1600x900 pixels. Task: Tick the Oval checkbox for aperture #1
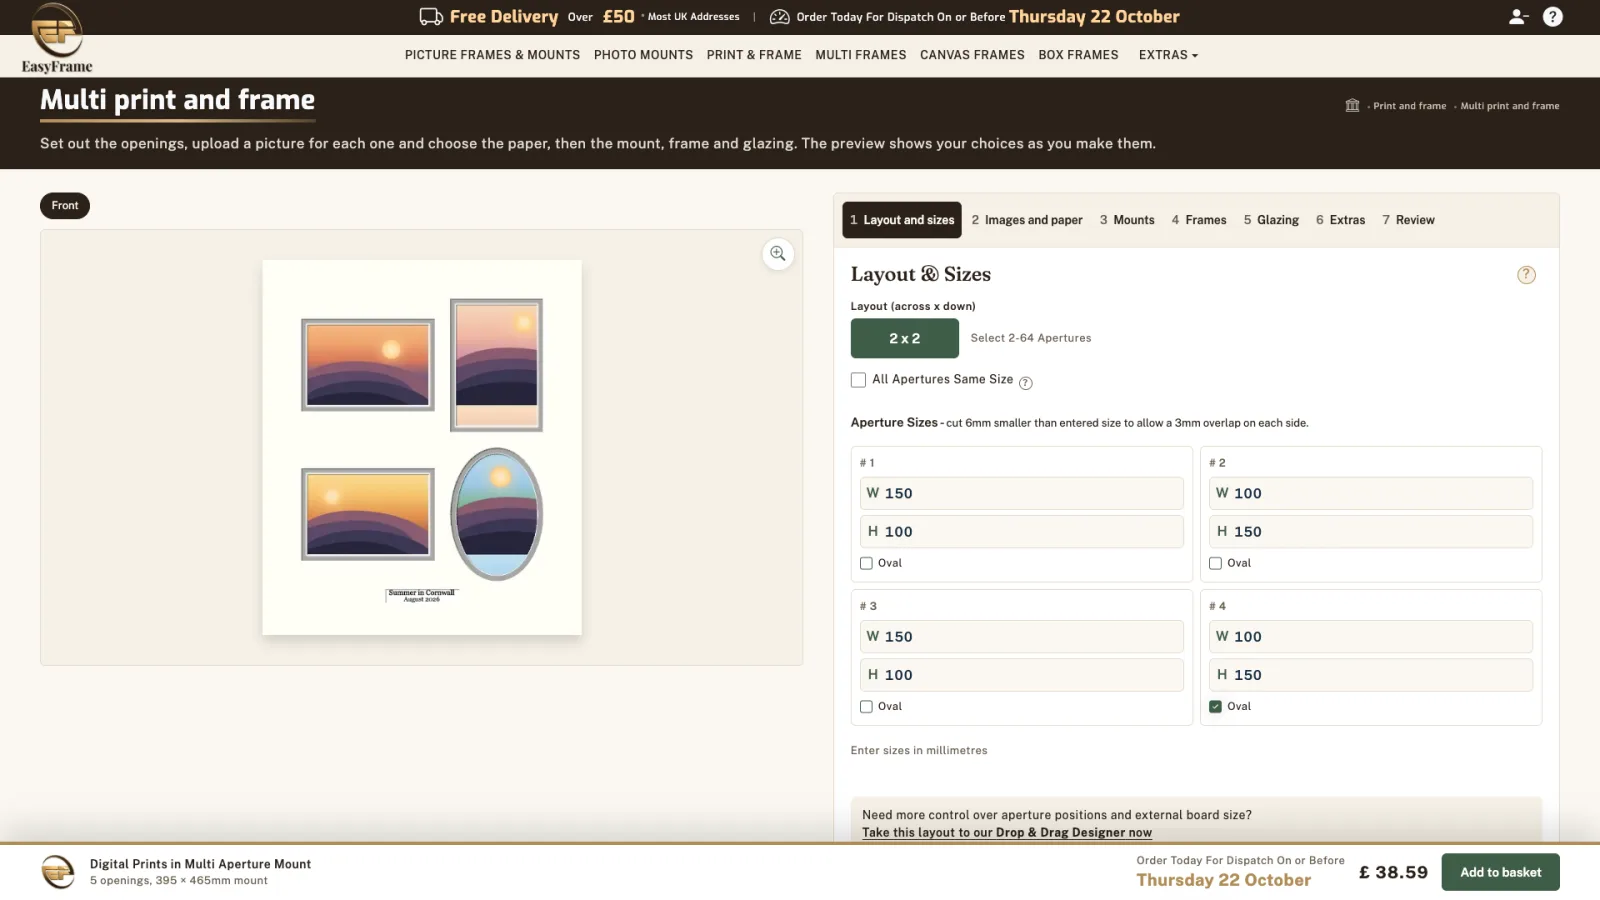866,563
